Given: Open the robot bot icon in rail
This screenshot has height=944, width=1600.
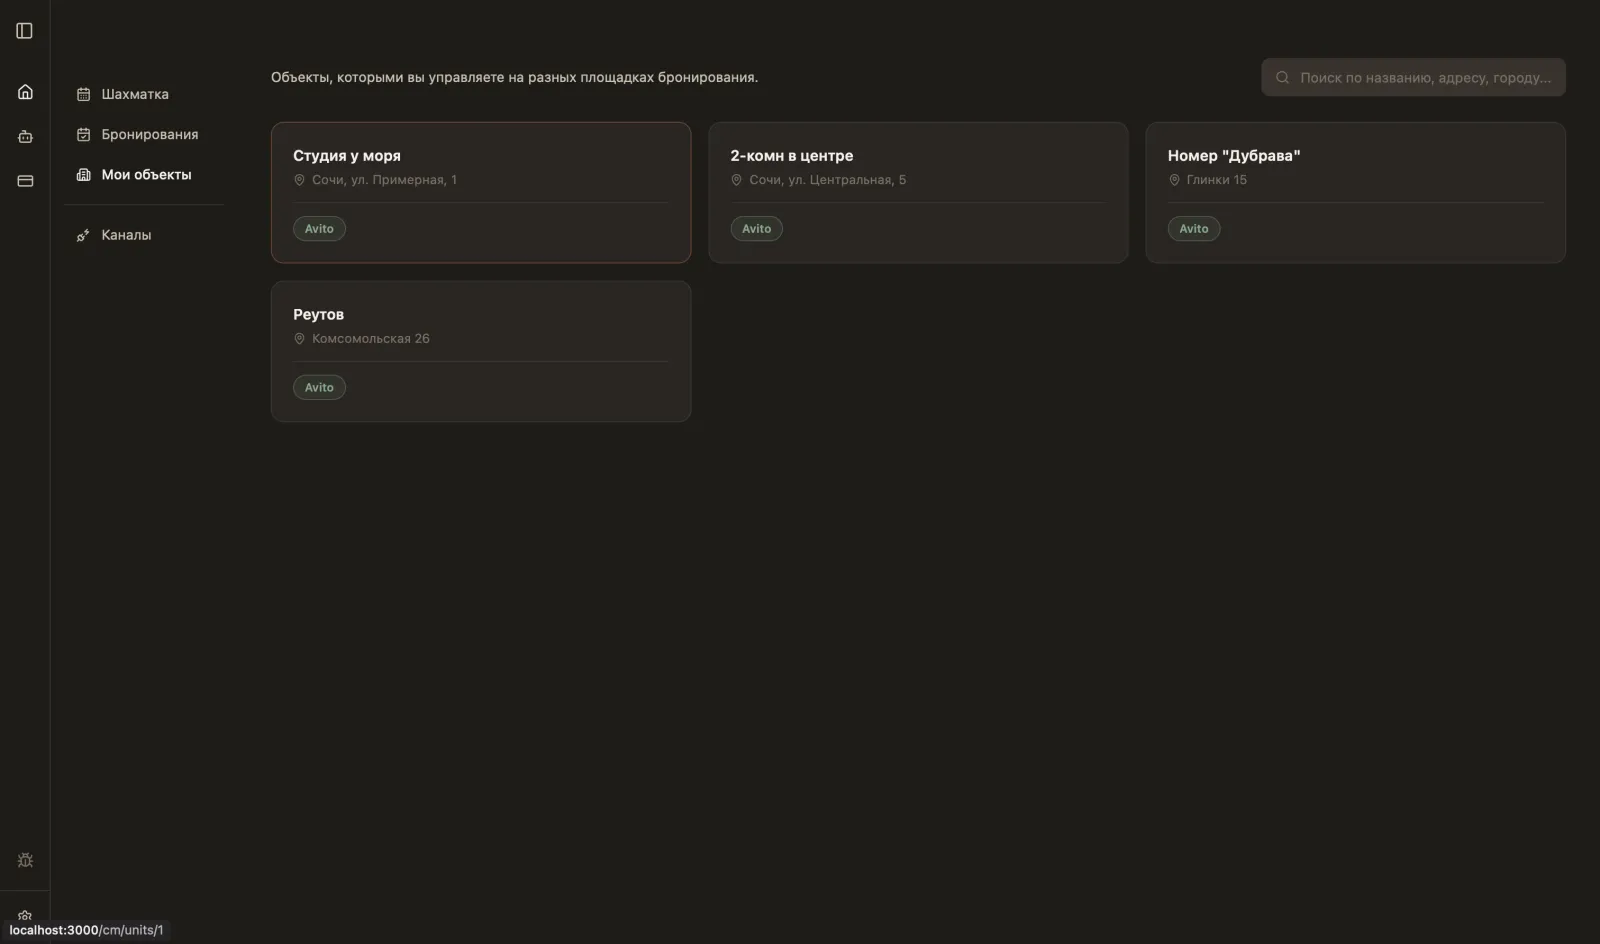Looking at the screenshot, I should coord(25,136).
